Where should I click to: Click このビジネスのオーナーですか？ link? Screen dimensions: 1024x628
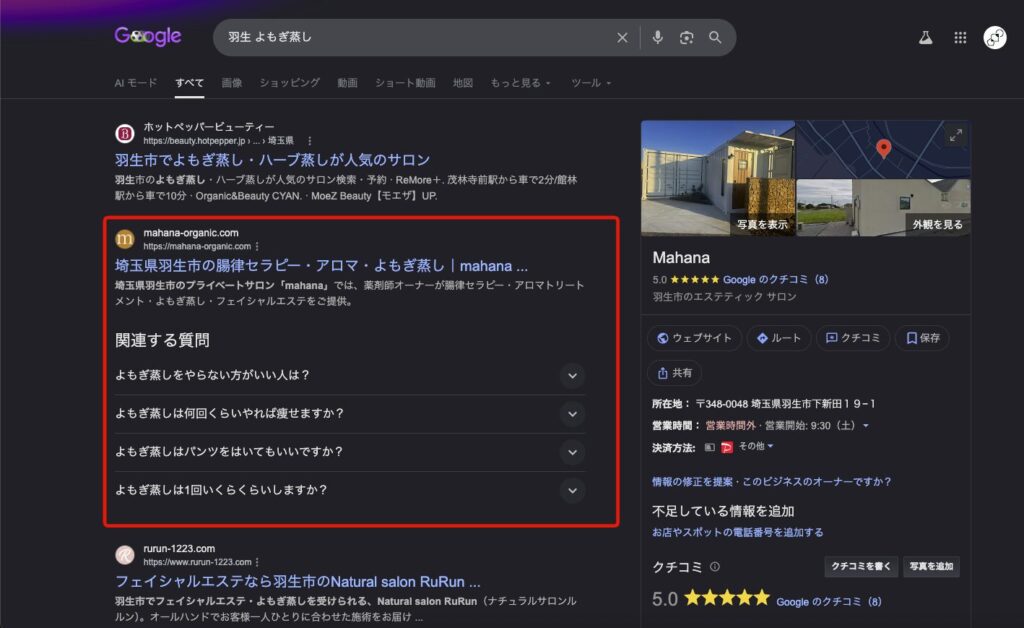[816, 482]
